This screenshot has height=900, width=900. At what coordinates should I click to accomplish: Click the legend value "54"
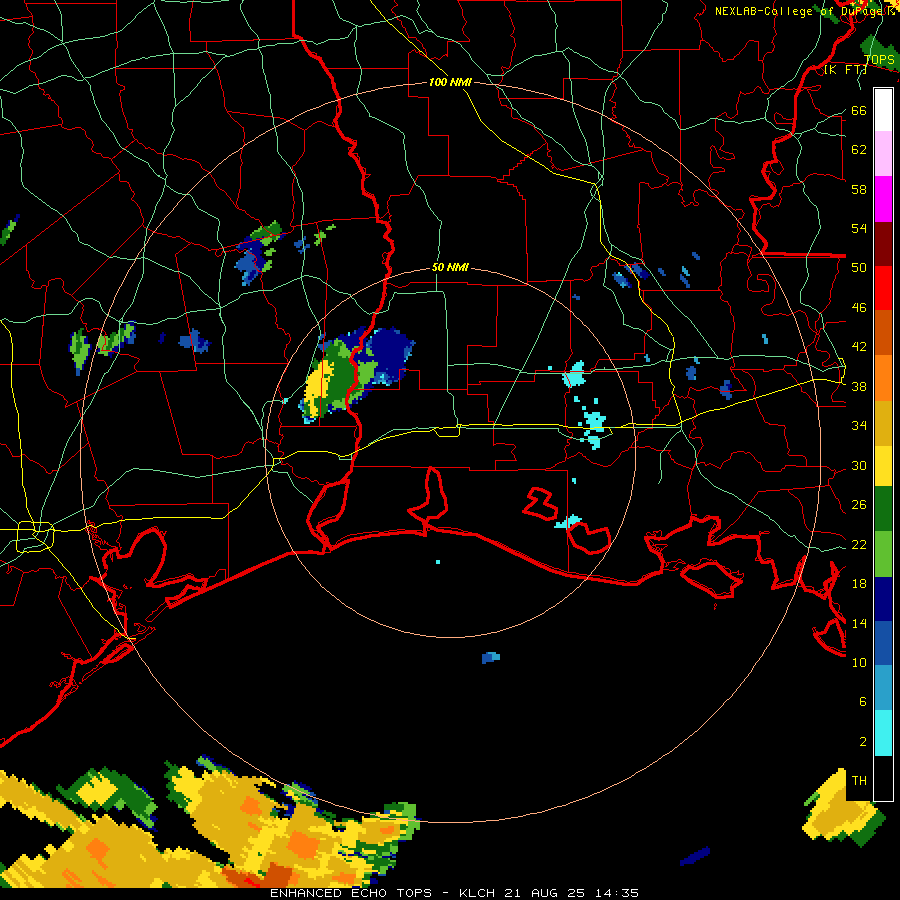coord(859,228)
